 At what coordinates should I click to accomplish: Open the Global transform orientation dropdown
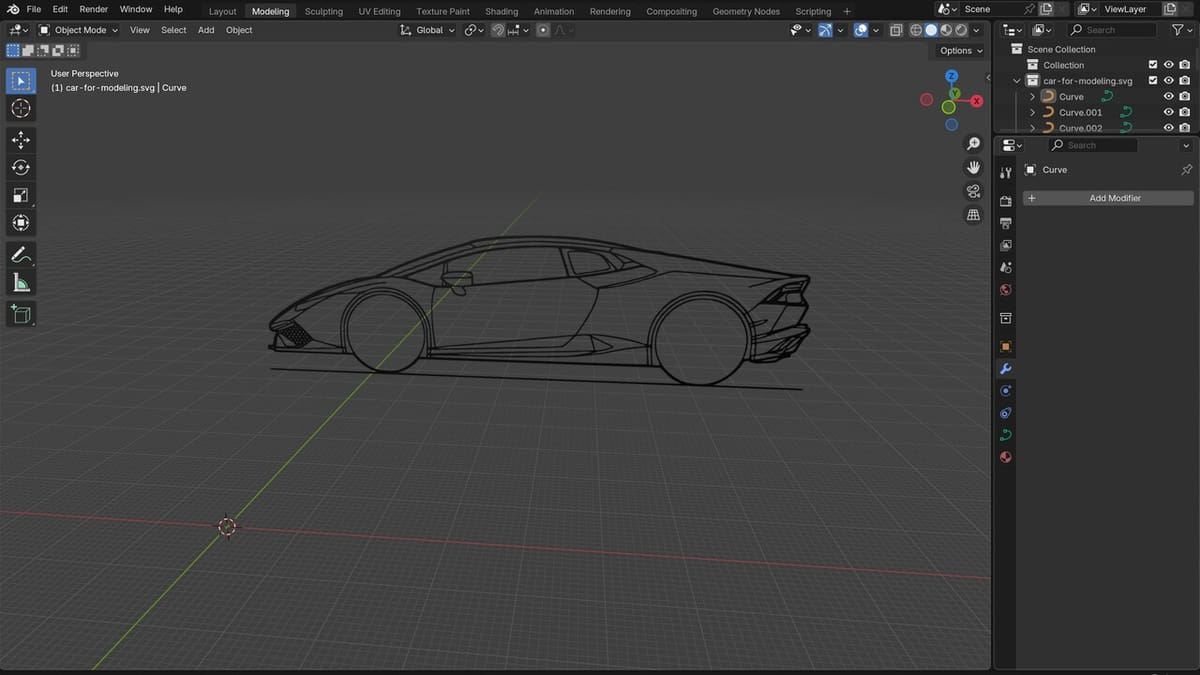pos(428,30)
